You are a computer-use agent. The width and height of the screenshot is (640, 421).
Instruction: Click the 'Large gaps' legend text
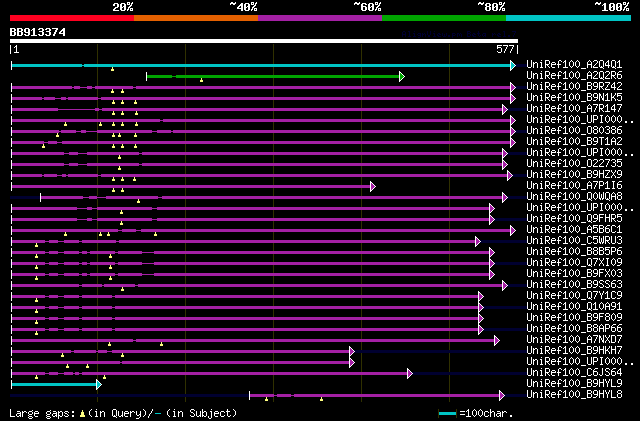(x=42, y=413)
